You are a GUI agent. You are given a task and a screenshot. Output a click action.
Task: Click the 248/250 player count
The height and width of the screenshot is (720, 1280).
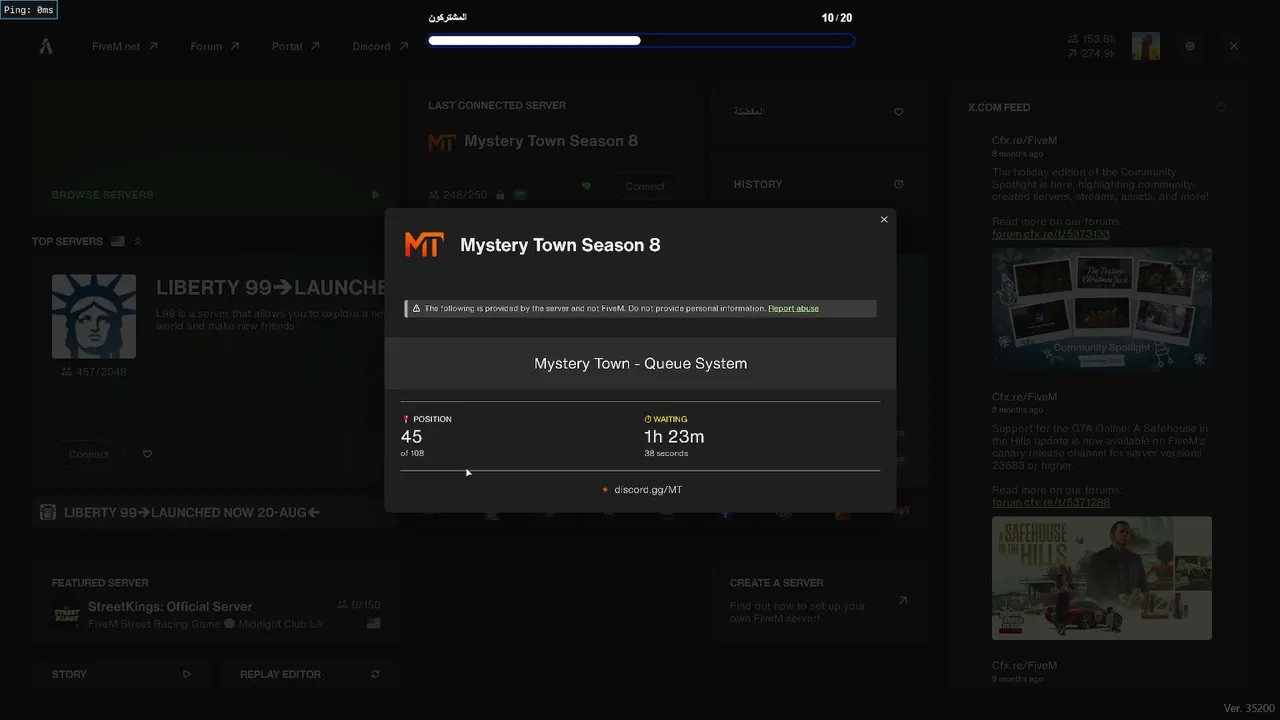click(x=464, y=195)
